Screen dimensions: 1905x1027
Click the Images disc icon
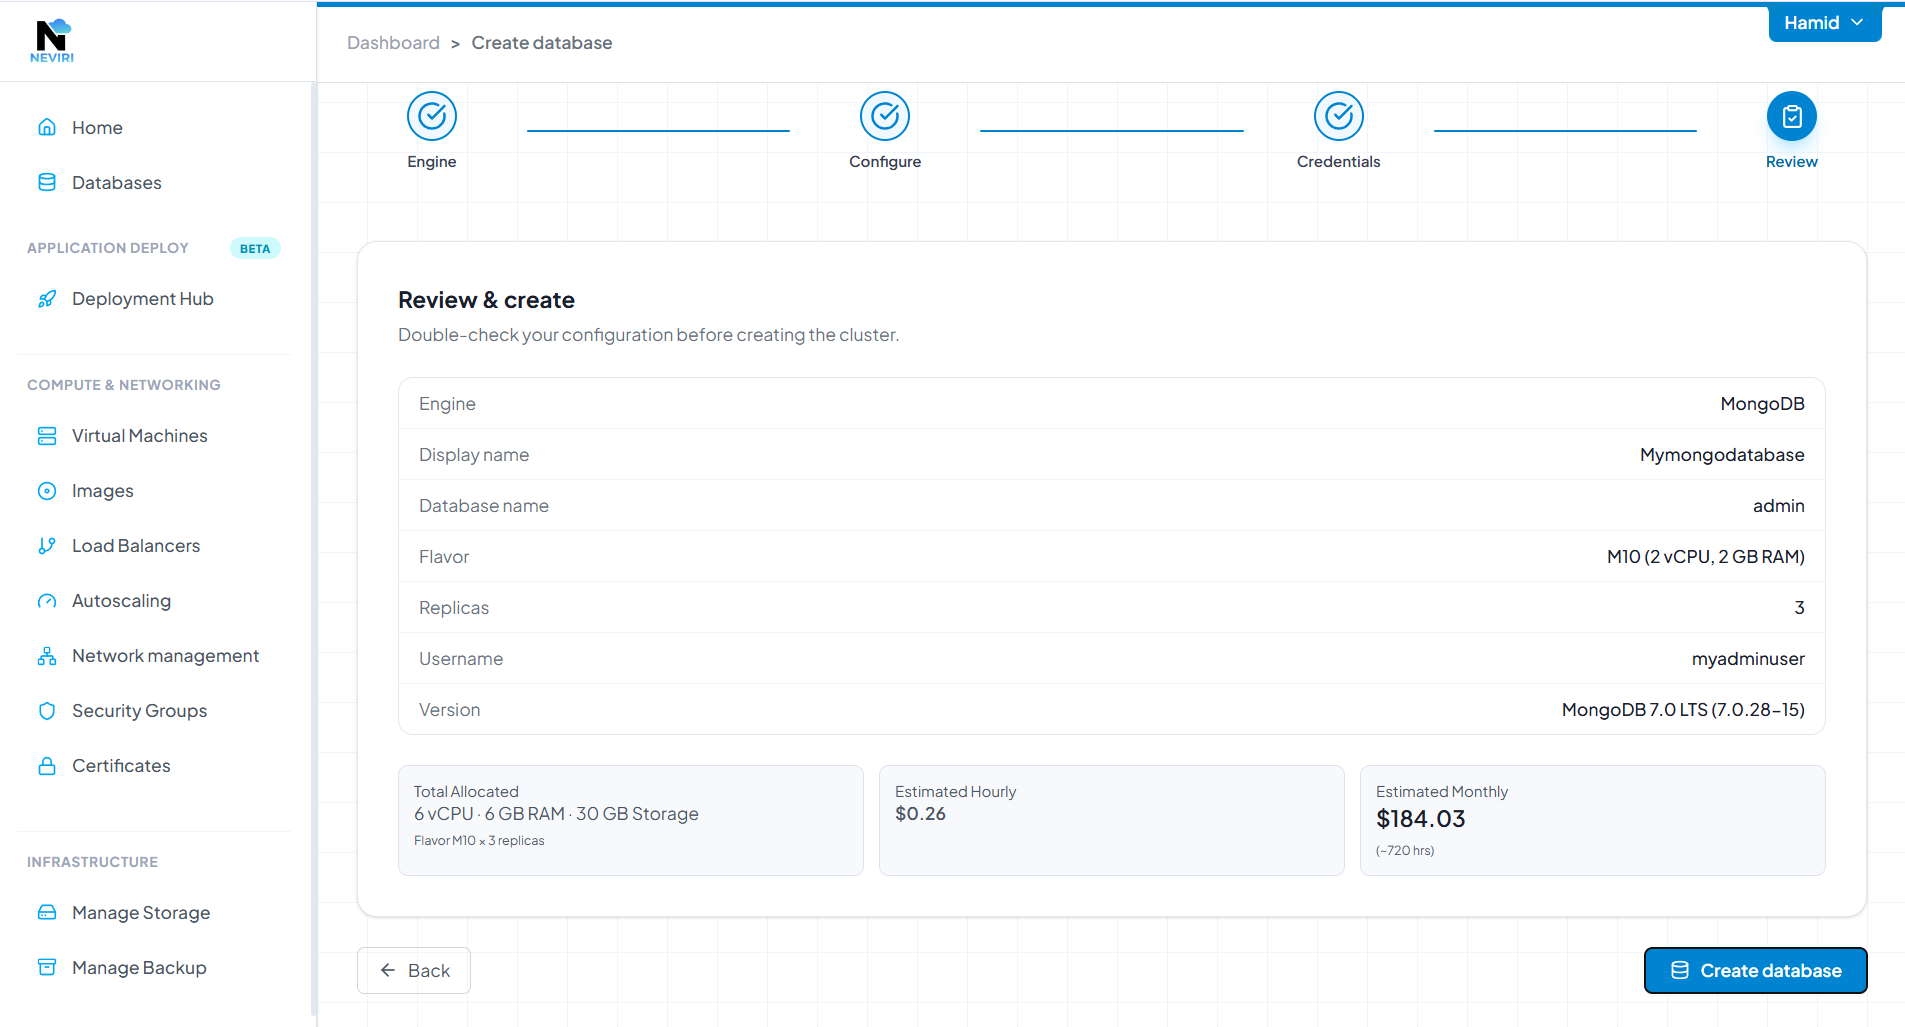tap(47, 491)
